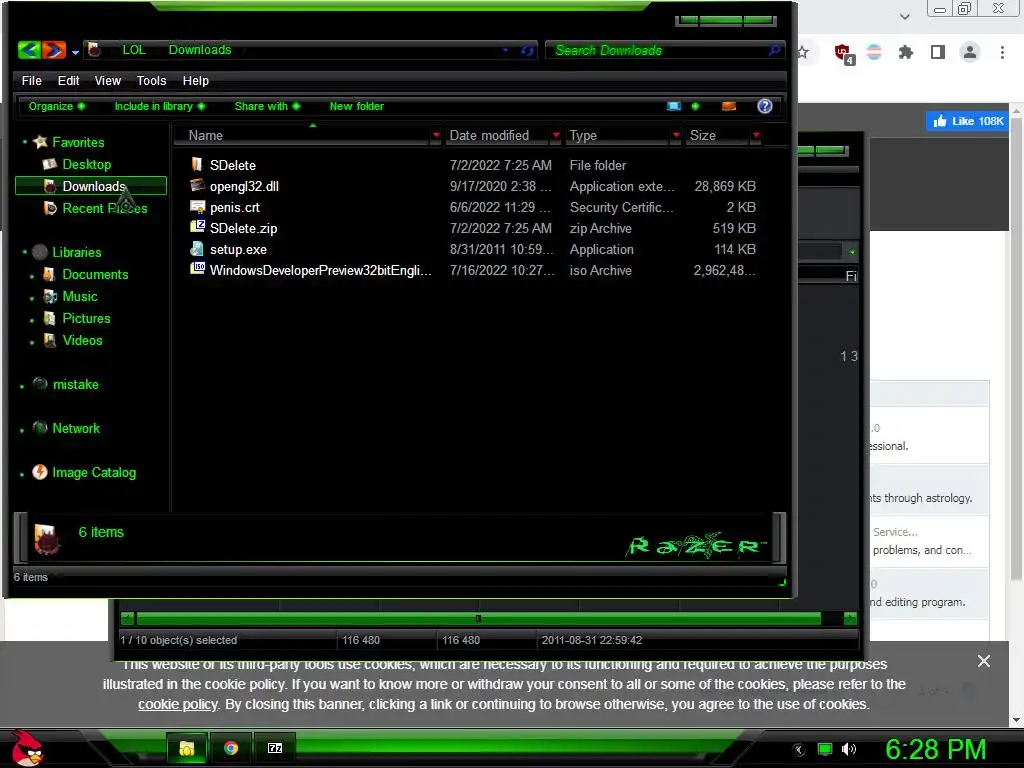Image resolution: width=1024 pixels, height=768 pixels.
Task: Click the Facebook Like 108K button
Action: tap(967, 121)
